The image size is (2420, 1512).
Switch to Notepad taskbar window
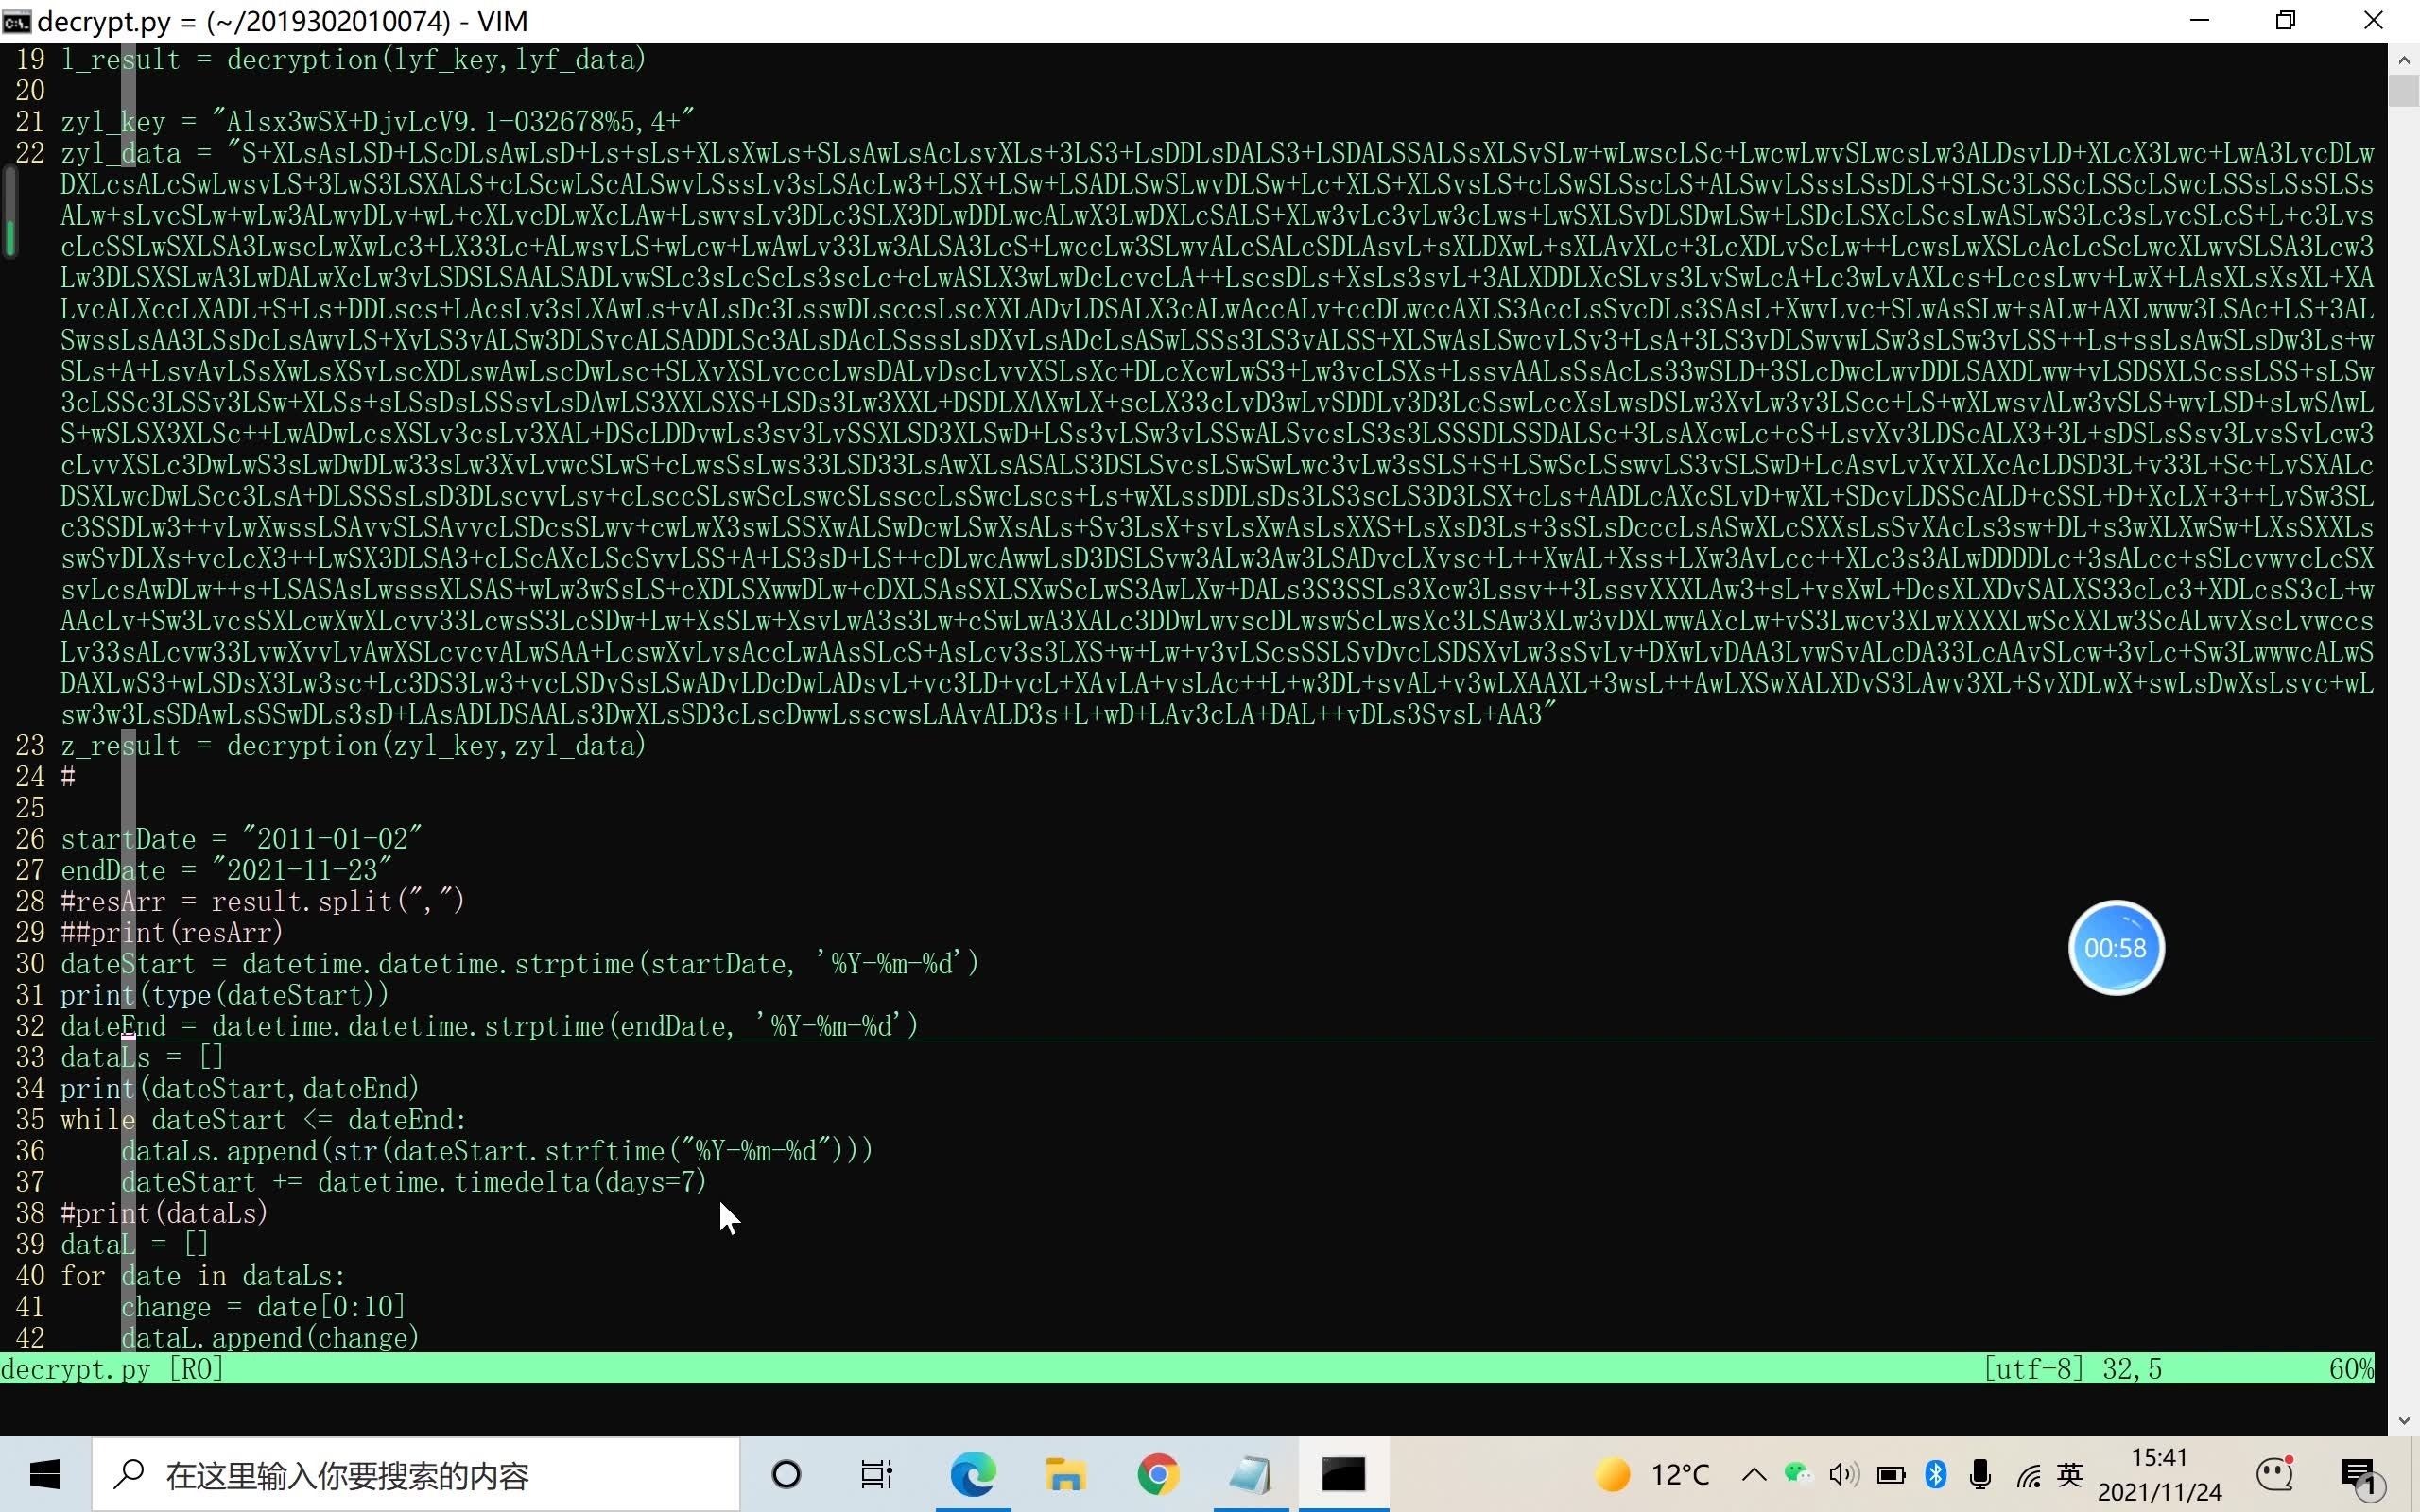[1250, 1475]
